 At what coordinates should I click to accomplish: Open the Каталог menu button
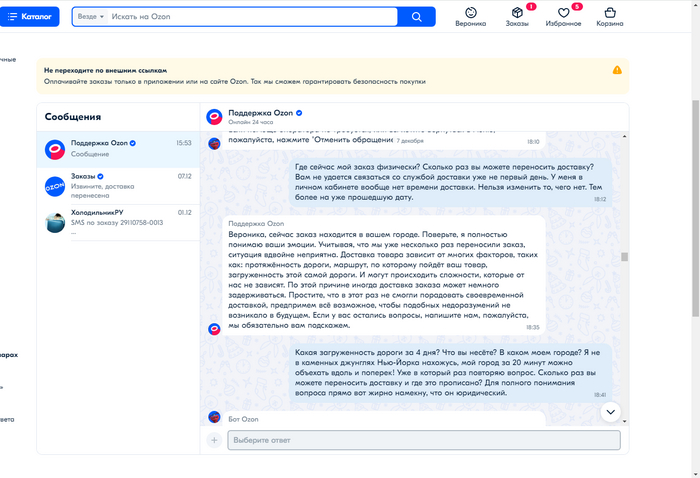pyautogui.click(x=29, y=17)
